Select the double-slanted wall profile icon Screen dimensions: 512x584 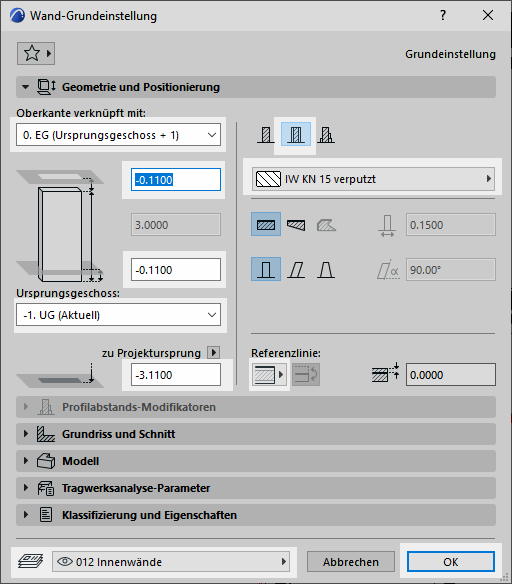tap(326, 270)
